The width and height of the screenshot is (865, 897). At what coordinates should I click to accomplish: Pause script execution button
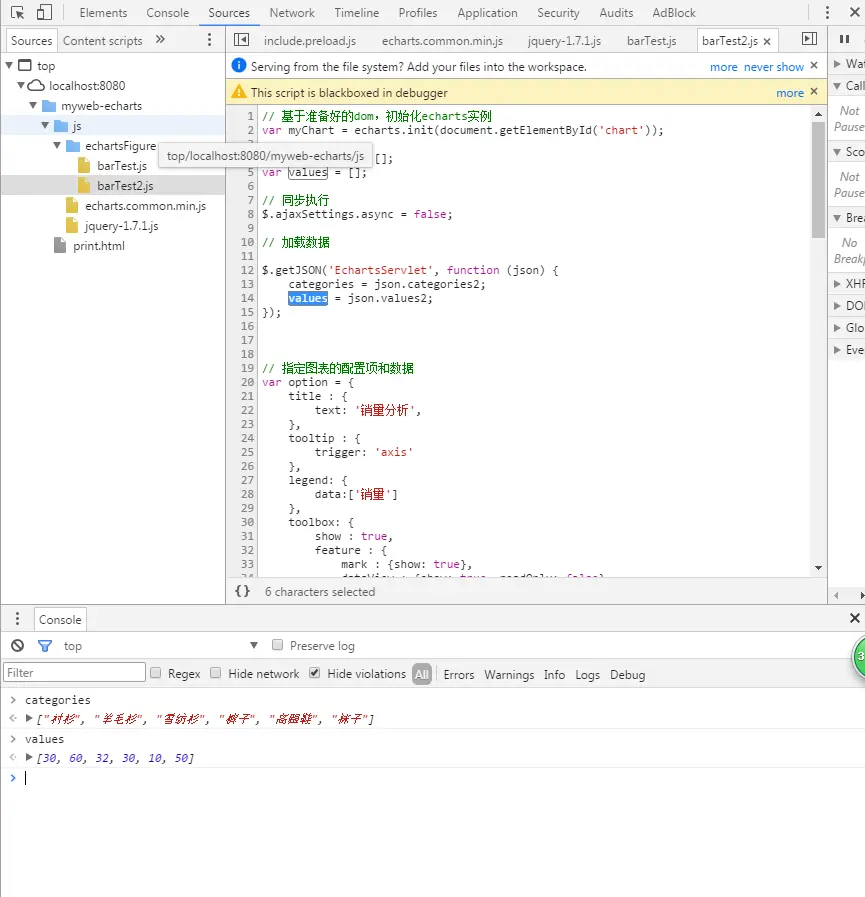[844, 39]
